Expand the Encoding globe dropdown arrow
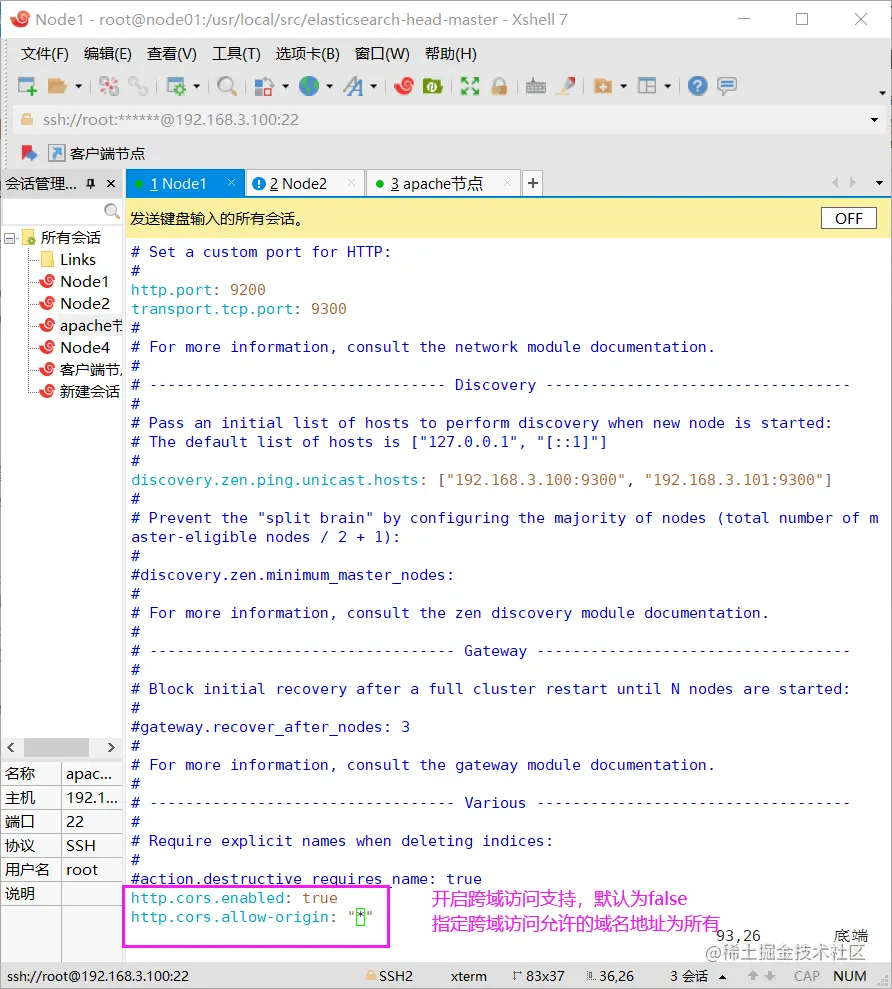Viewport: 892px width, 989px height. click(329, 86)
